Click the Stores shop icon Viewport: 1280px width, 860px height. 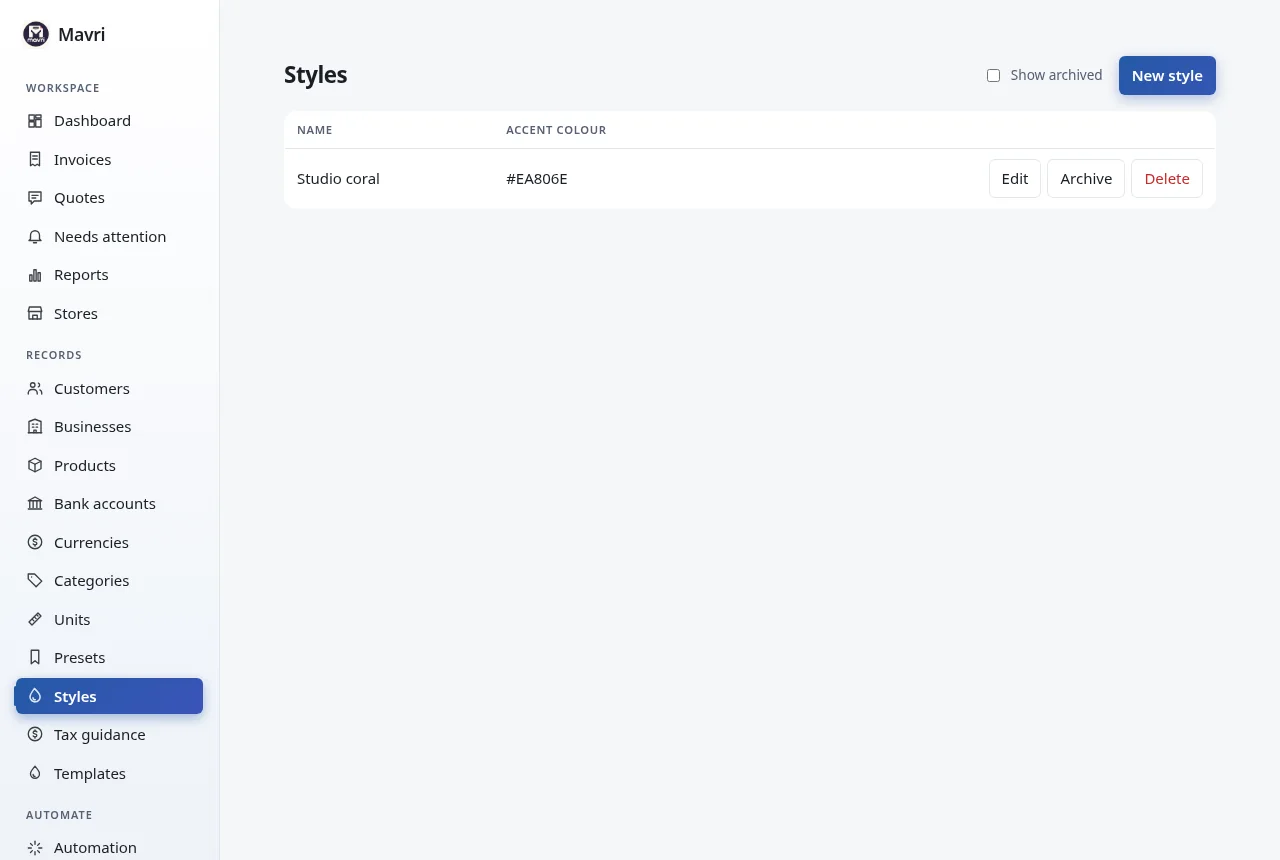tap(35, 314)
